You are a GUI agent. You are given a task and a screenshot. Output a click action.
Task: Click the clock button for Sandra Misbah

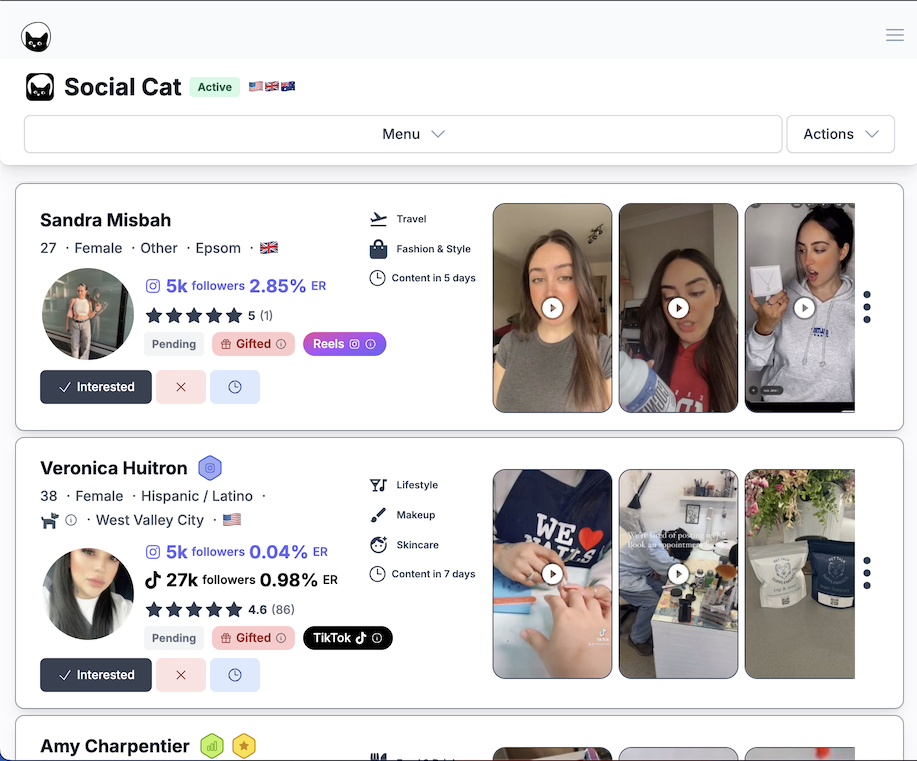[235, 387]
